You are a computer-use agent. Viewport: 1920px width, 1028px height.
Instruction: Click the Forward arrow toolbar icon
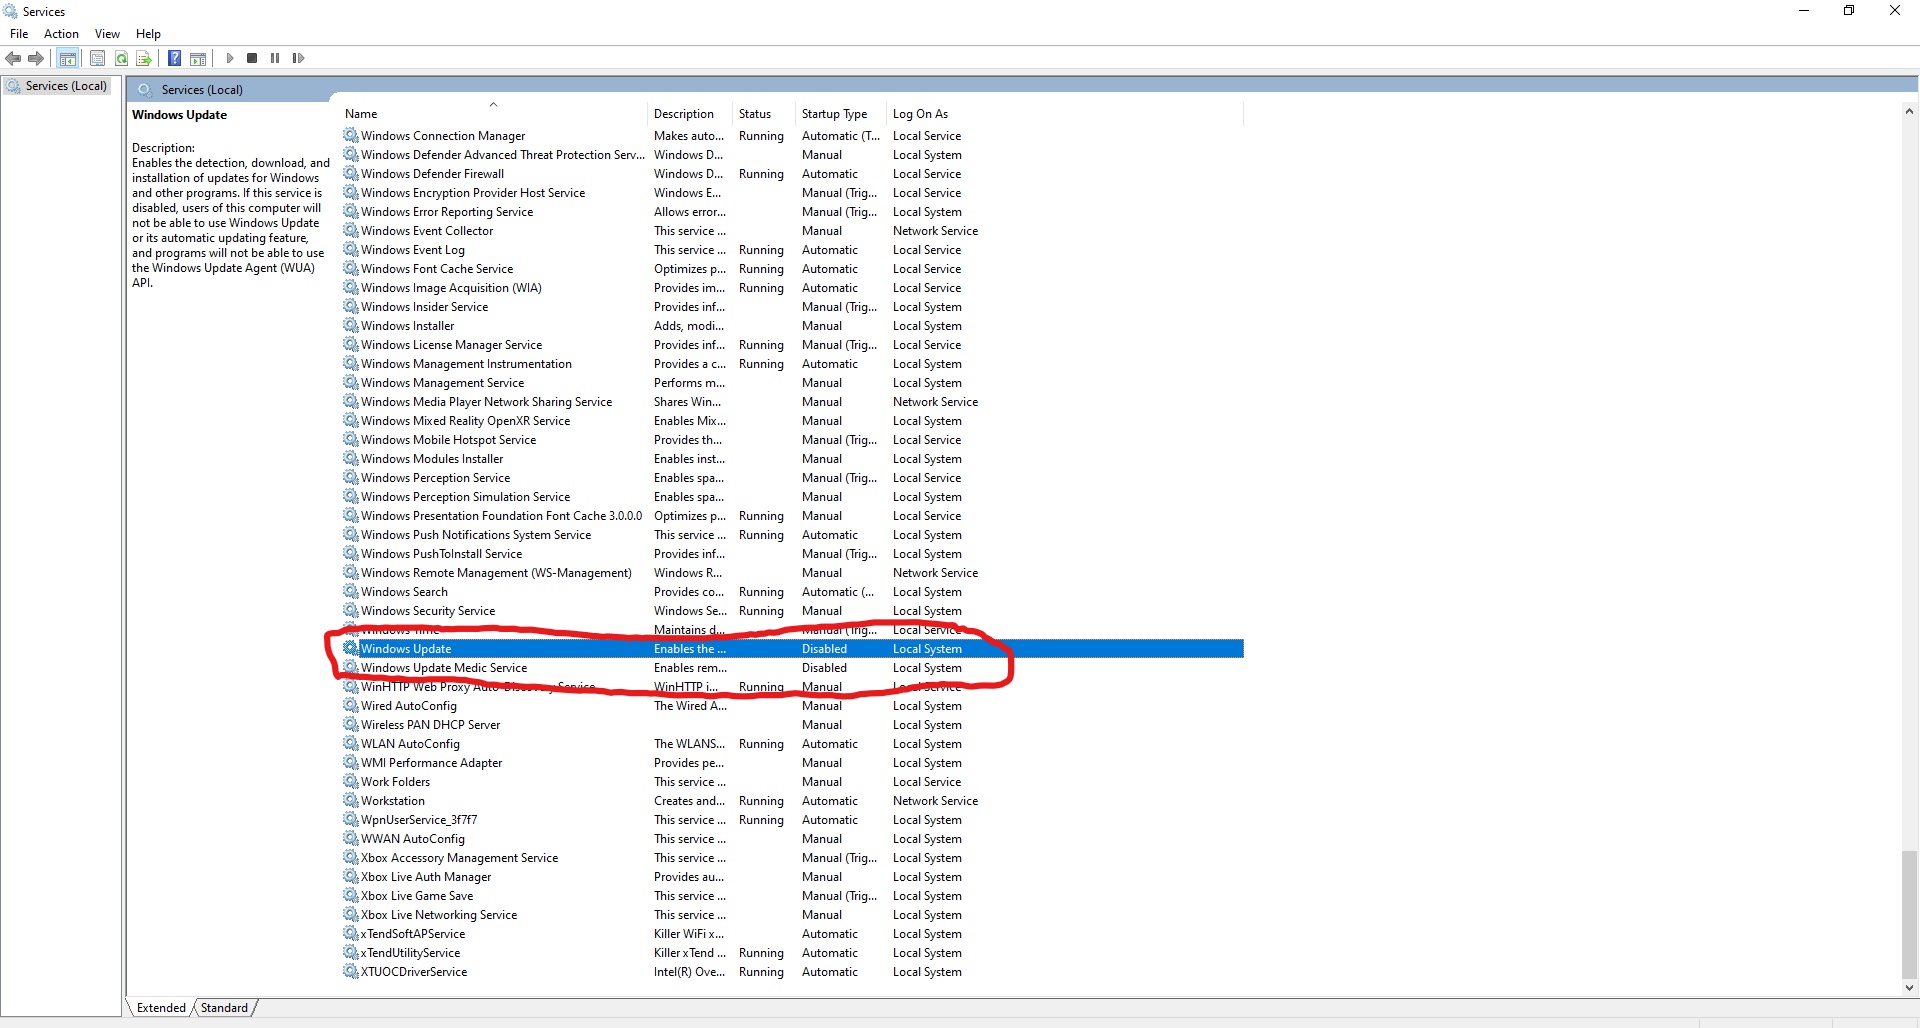tap(36, 58)
